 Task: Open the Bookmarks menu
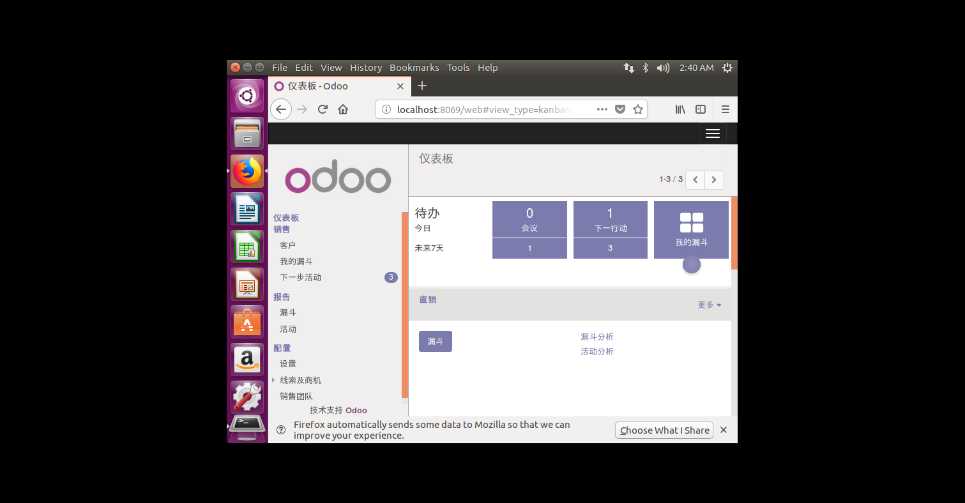414,68
